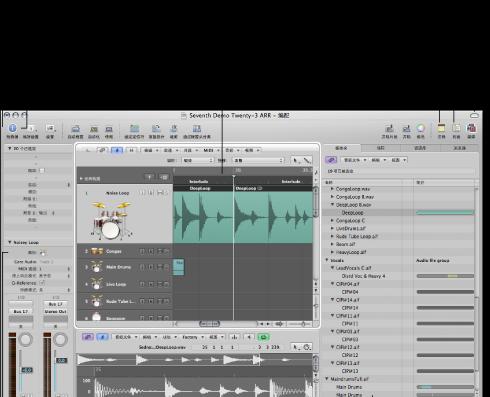Click the left channel strip volume fader
Image resolution: width=490 pixels, height=397 pixels.
click(27, 370)
